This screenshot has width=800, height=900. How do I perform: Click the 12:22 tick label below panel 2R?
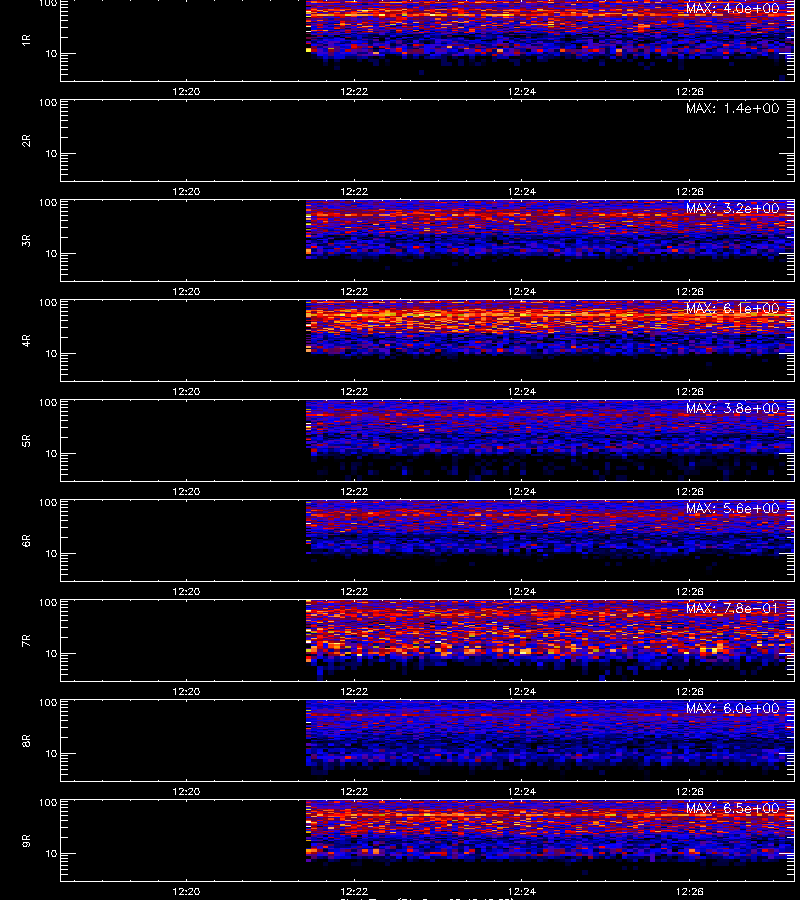pos(354,191)
